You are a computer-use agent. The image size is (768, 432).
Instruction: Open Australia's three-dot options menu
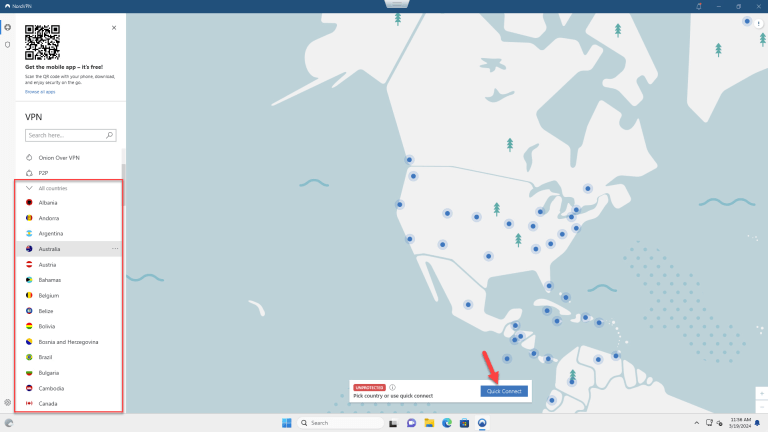coord(115,248)
